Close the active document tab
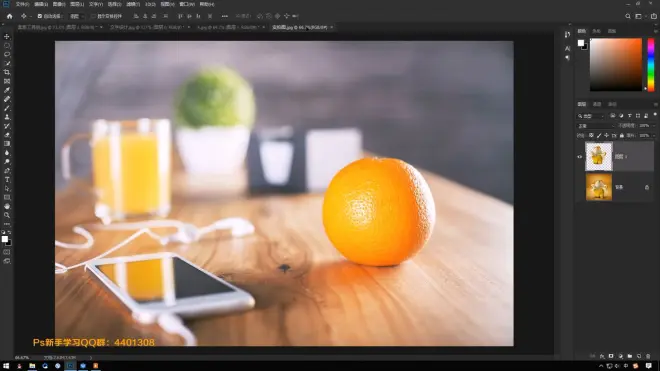The height and width of the screenshot is (371, 660). click(332, 27)
